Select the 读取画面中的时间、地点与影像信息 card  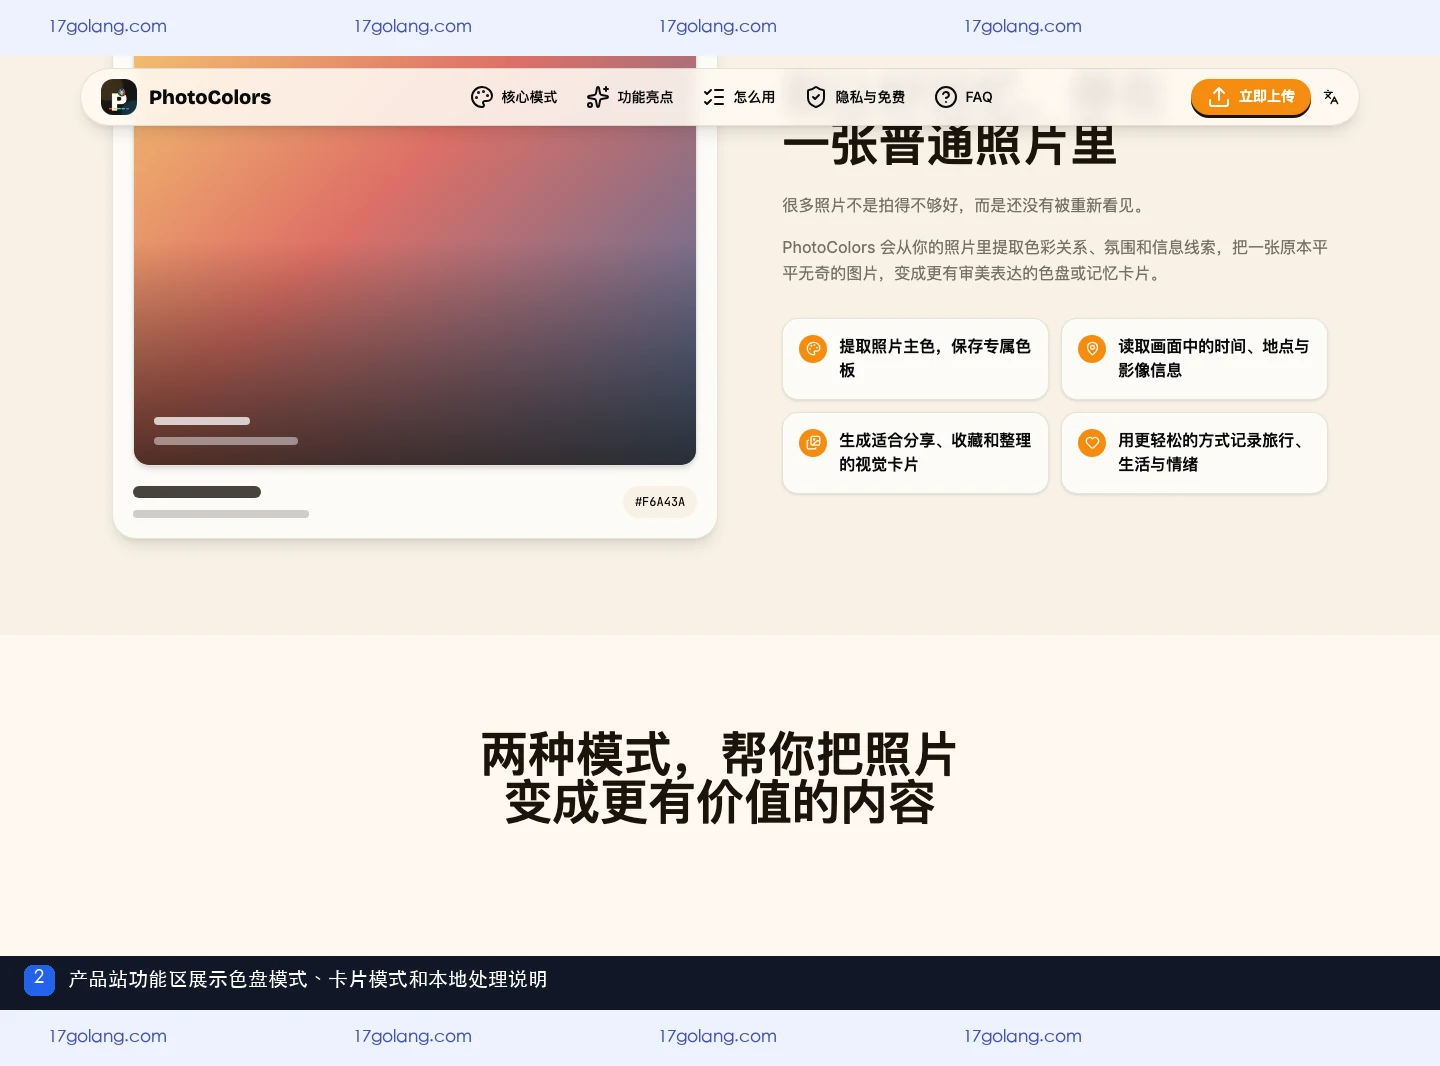(1194, 359)
